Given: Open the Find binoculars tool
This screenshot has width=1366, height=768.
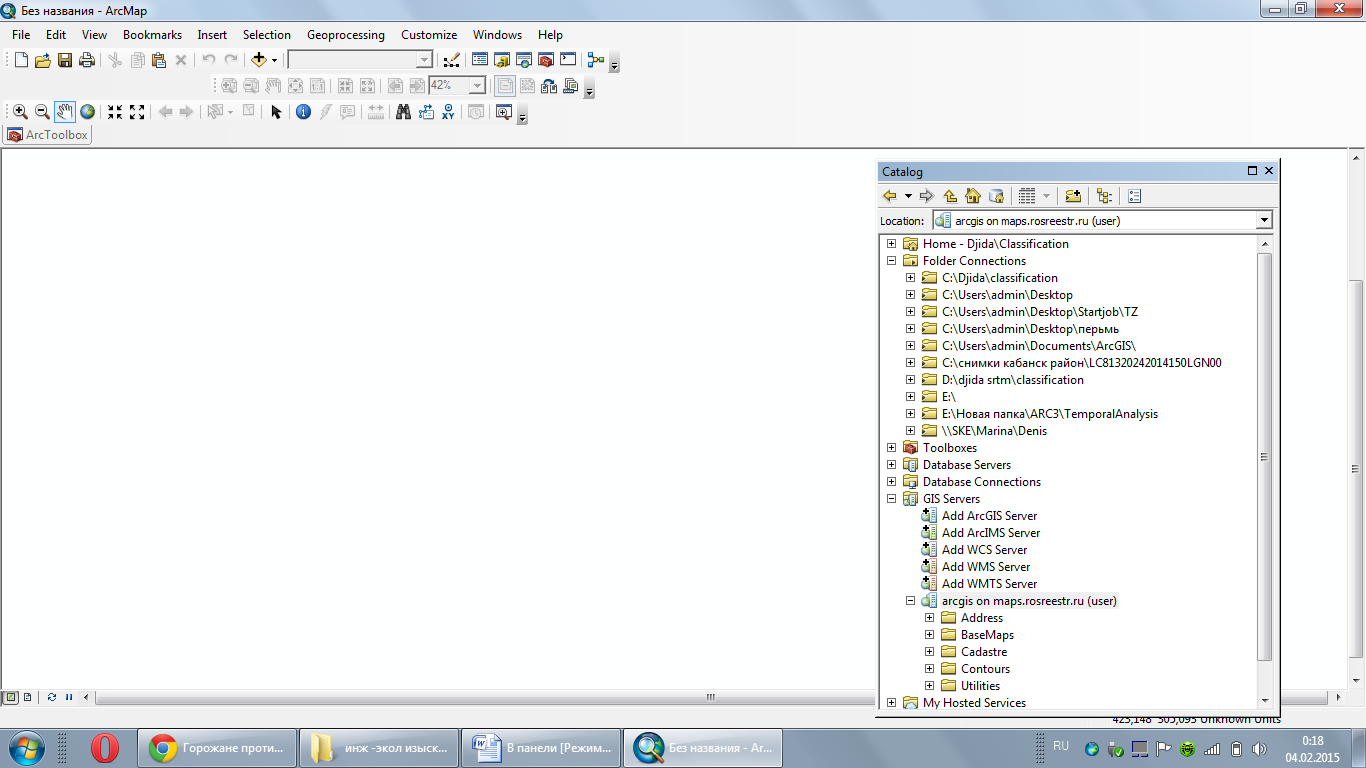Looking at the screenshot, I should 404,112.
